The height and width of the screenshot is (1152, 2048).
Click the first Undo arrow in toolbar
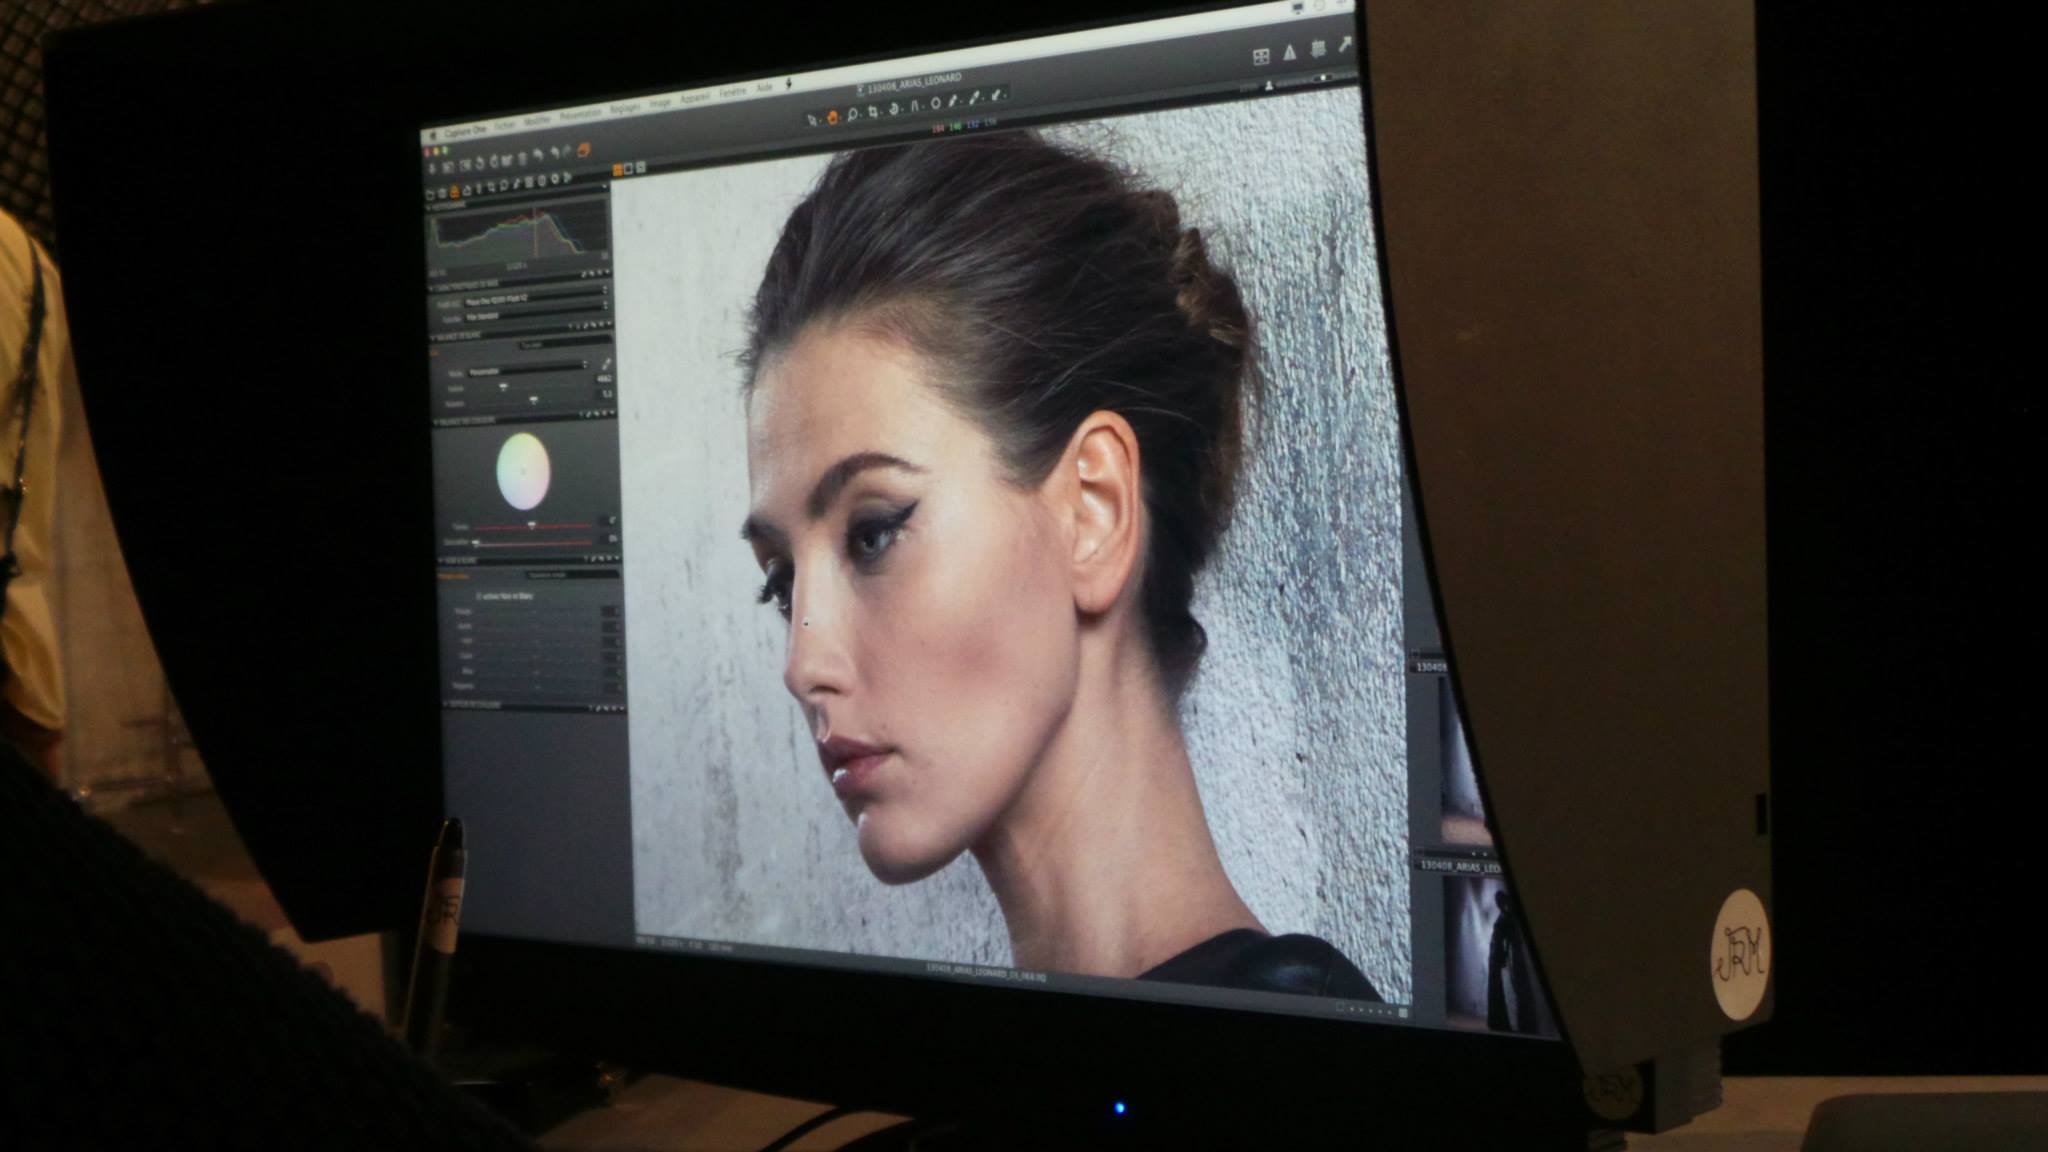click(x=537, y=155)
